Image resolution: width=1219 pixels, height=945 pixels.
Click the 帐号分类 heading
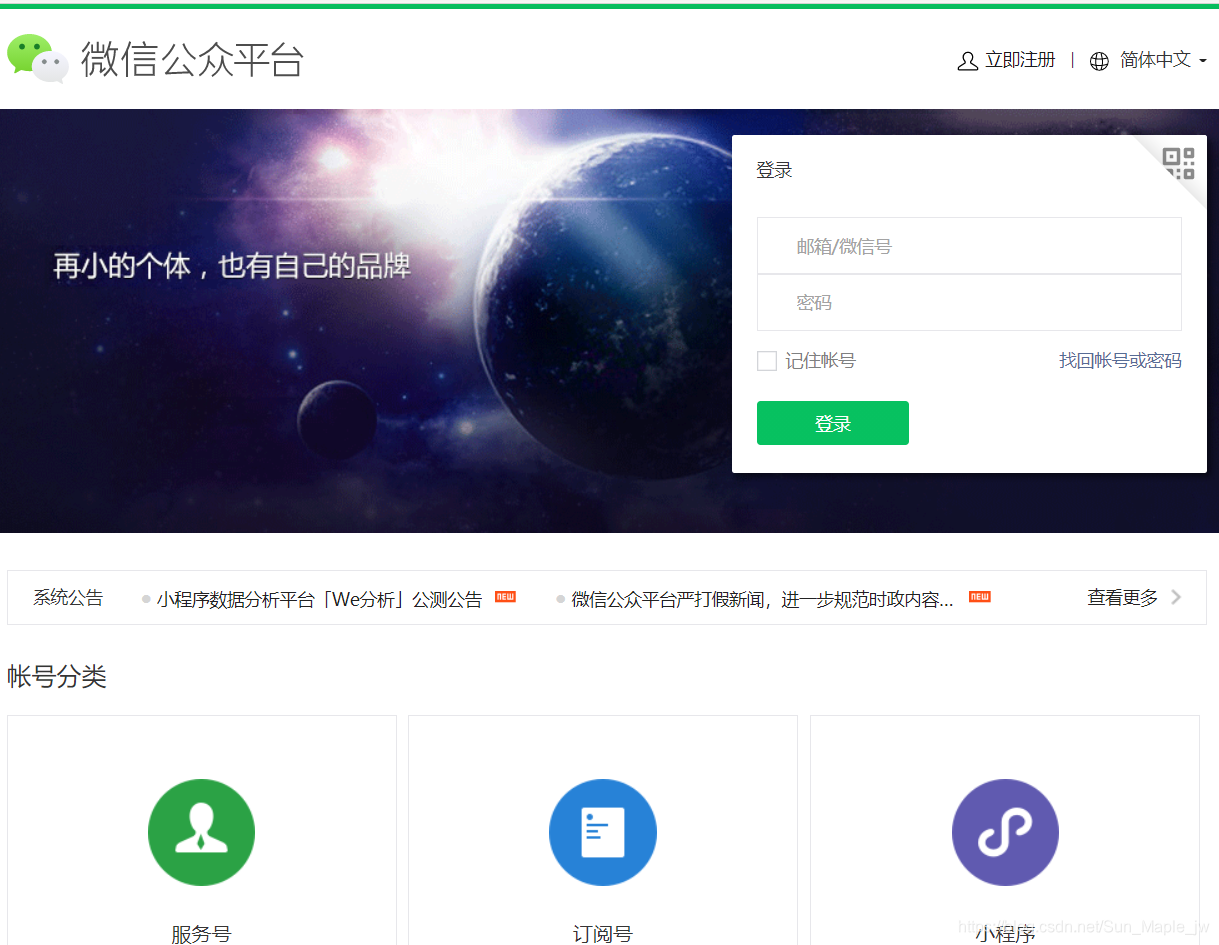[x=57, y=677]
